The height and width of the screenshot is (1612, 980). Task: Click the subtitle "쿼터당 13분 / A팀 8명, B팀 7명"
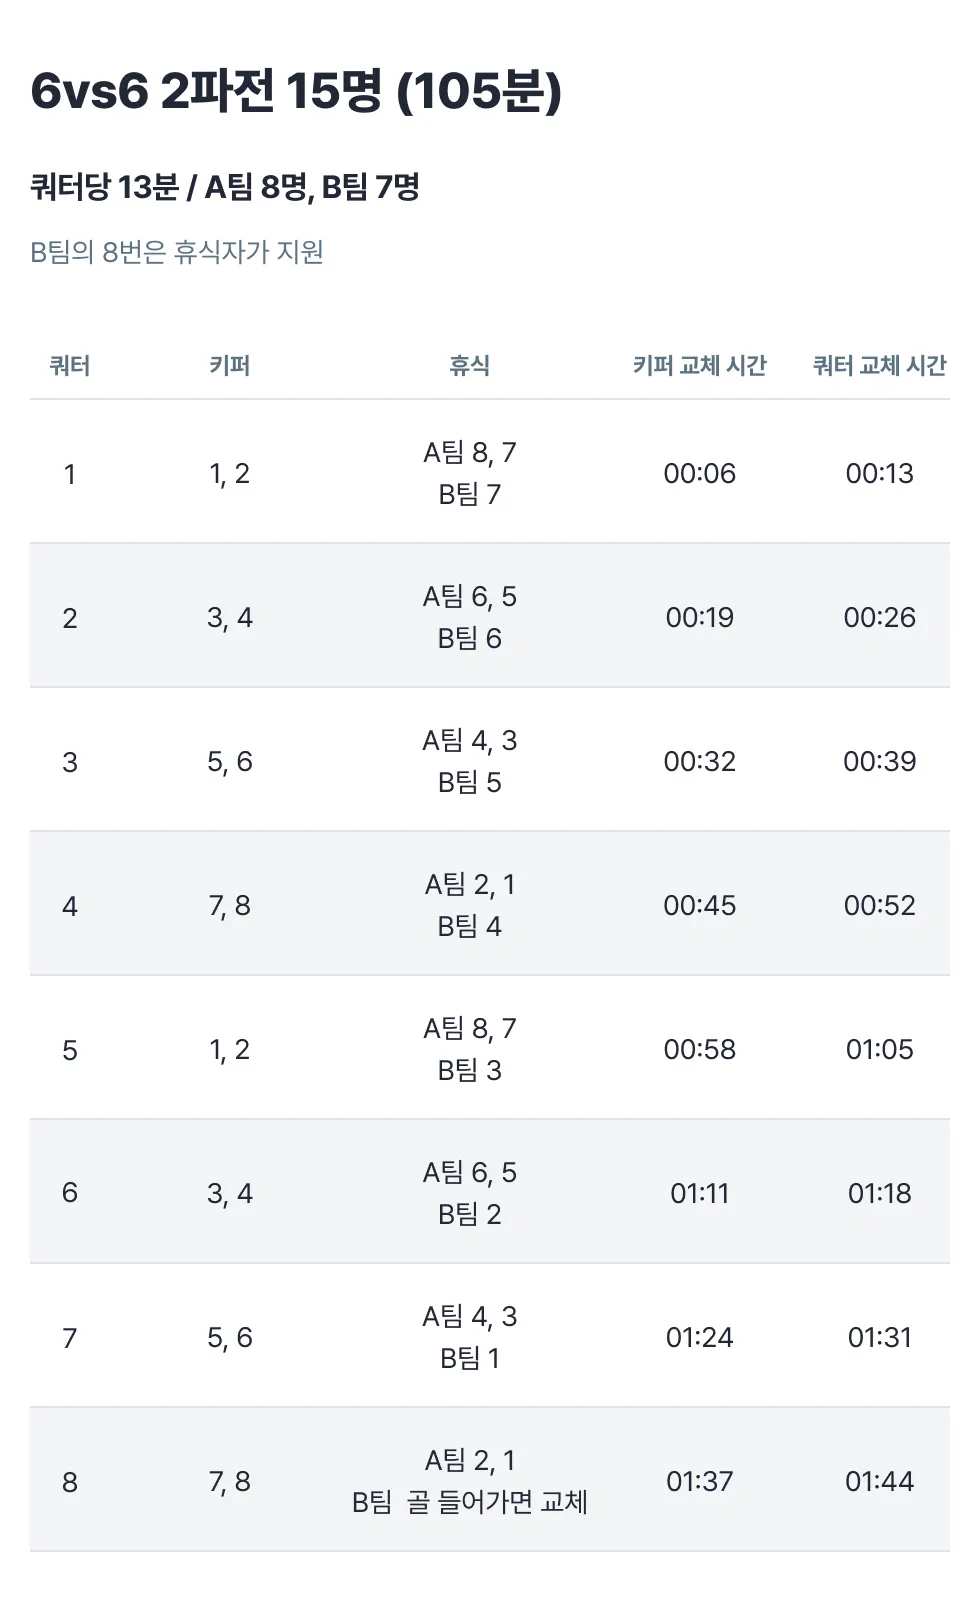[225, 187]
